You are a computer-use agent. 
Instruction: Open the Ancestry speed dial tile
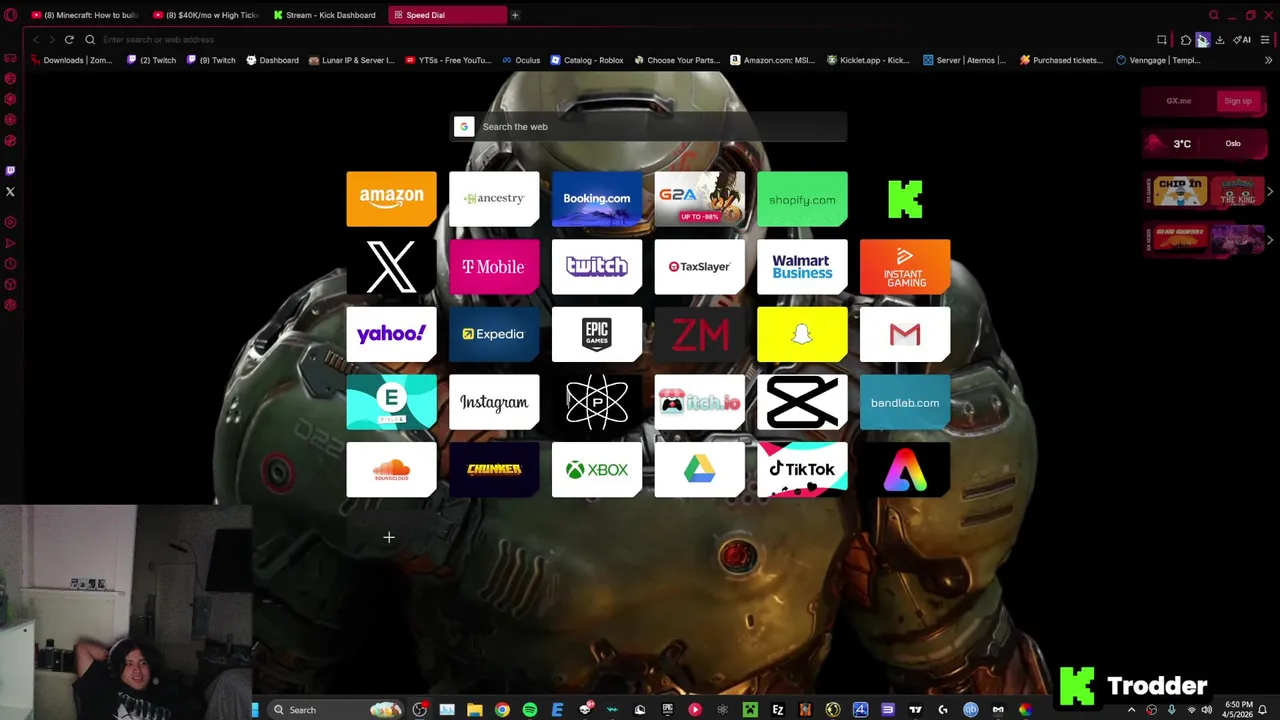click(494, 199)
